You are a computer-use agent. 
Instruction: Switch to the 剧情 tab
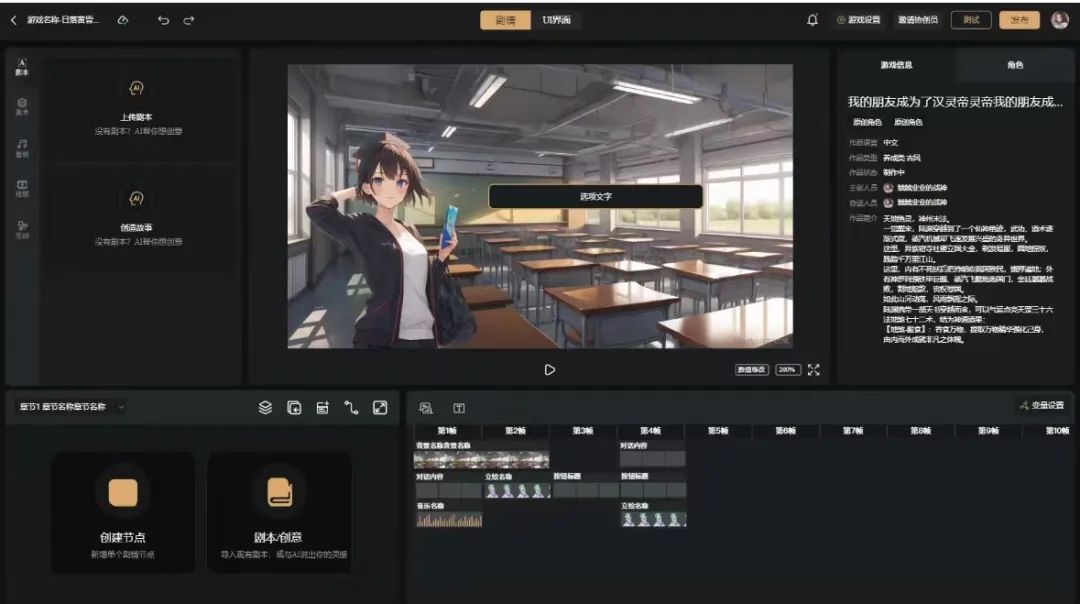pyautogui.click(x=505, y=20)
